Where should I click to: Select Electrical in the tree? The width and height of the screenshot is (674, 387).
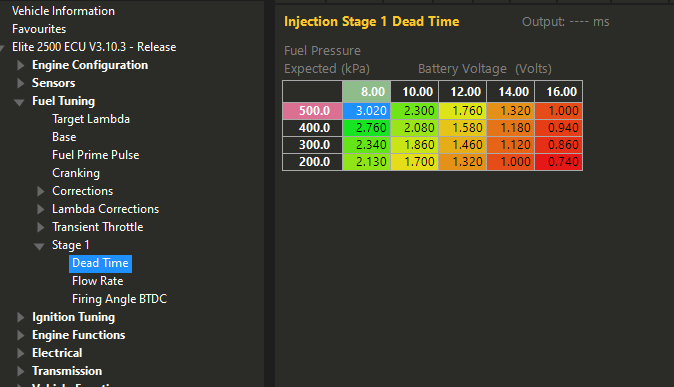[57, 353]
